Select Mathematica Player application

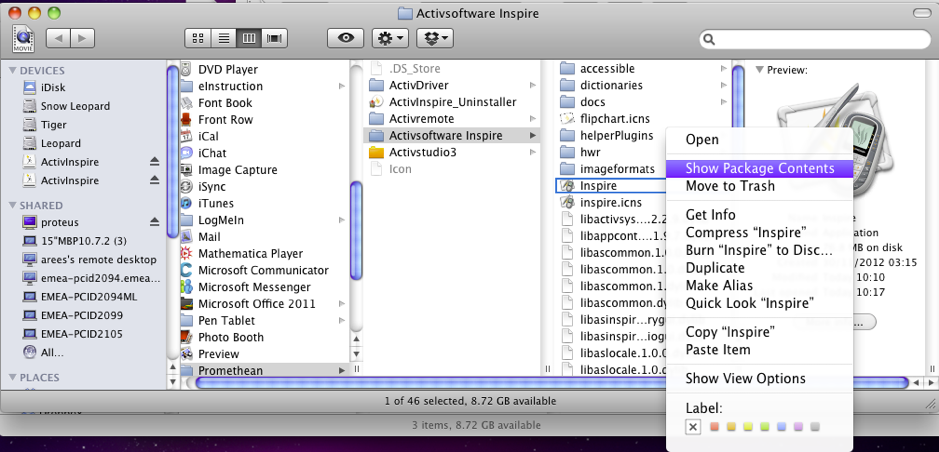pyautogui.click(x=250, y=254)
